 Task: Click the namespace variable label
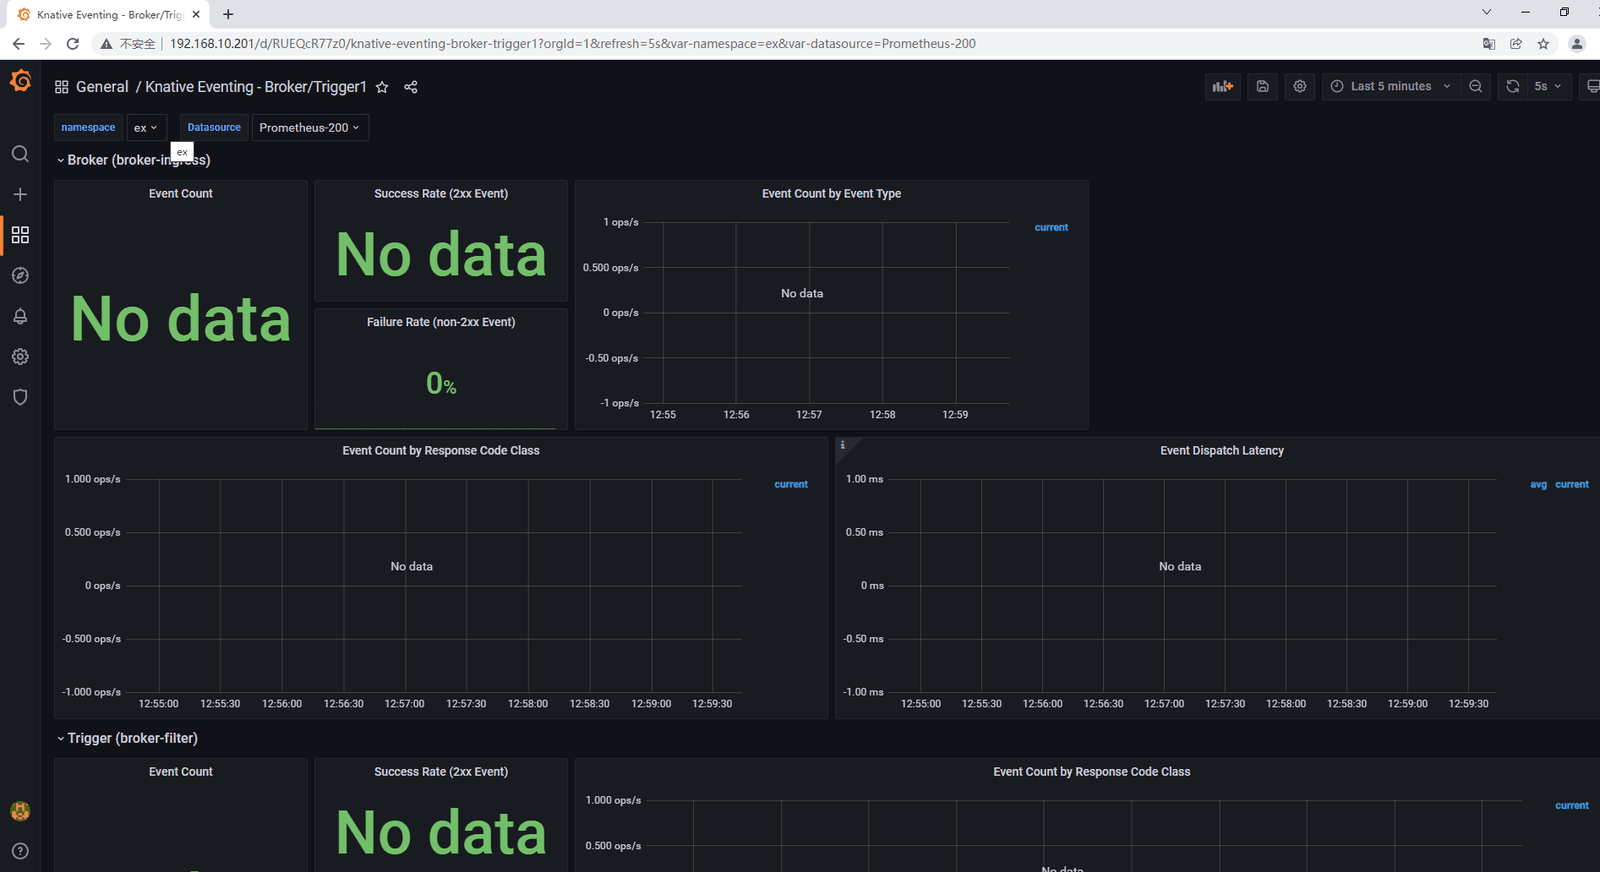[x=88, y=128]
